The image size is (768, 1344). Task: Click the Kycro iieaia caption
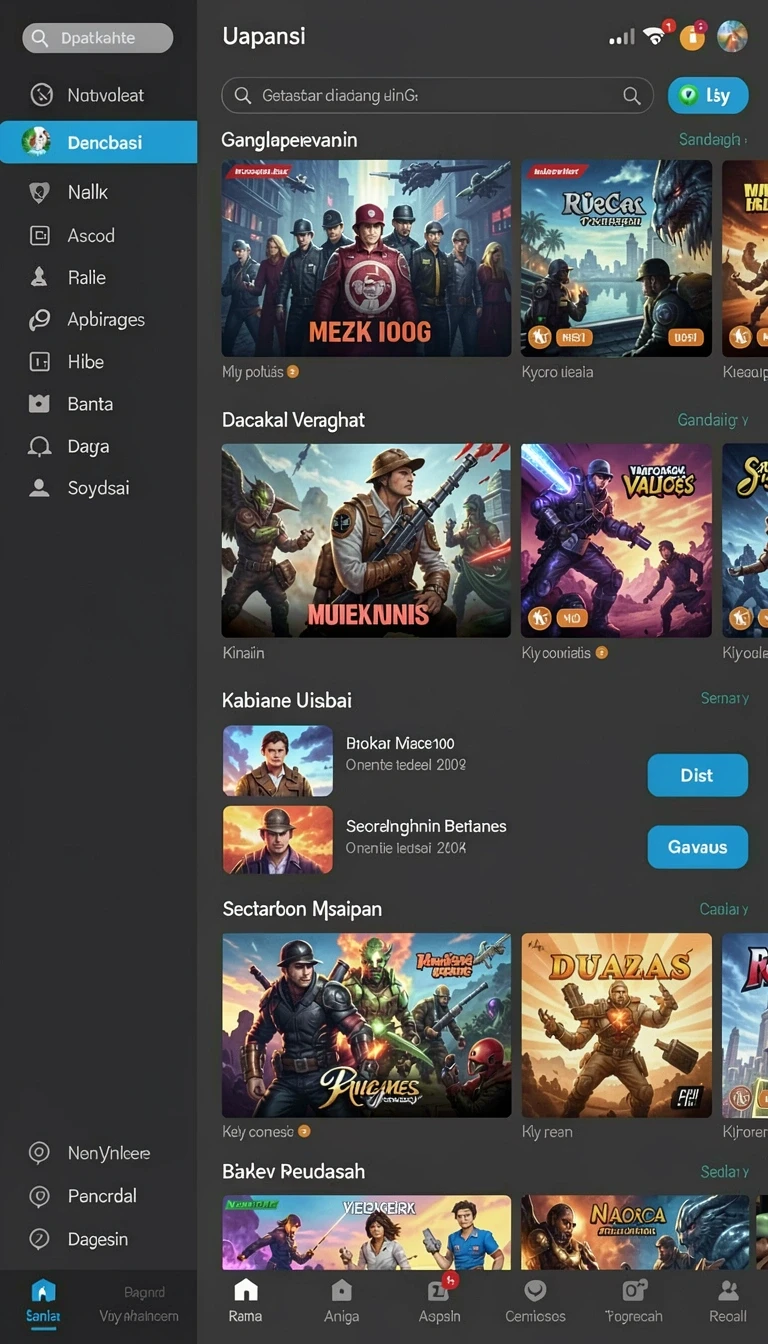tap(557, 372)
